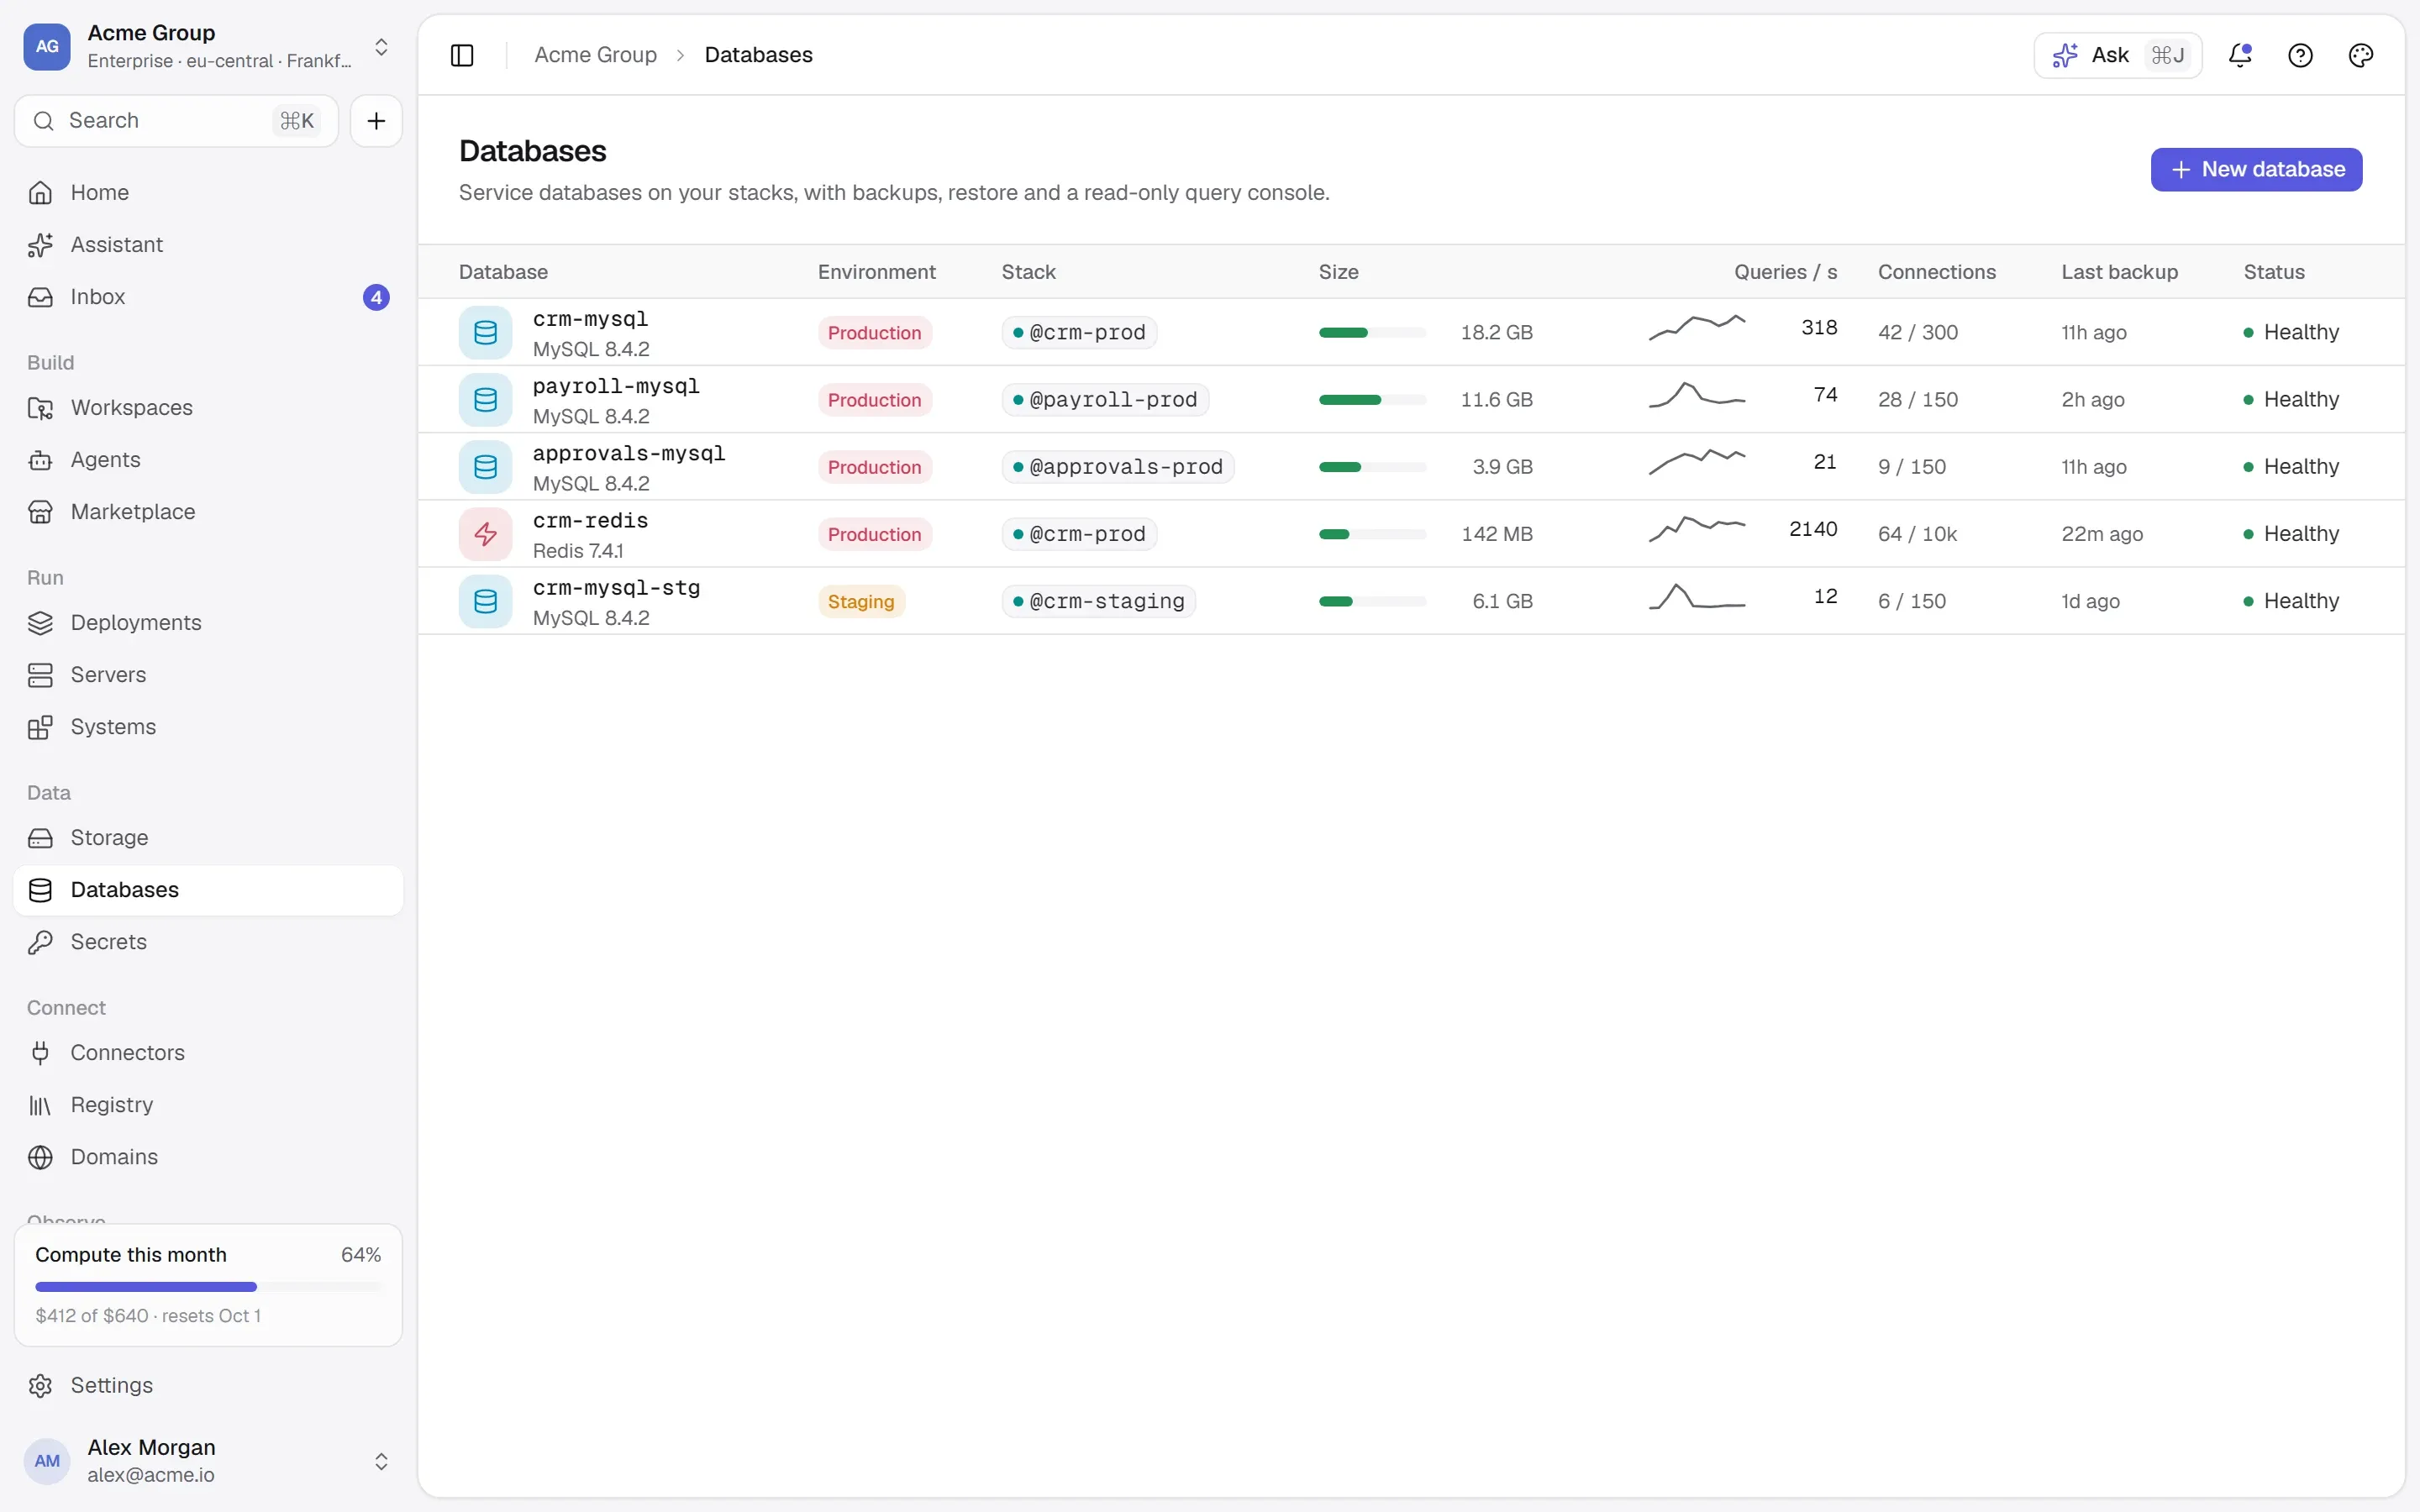Open Marketplace page

(208, 512)
